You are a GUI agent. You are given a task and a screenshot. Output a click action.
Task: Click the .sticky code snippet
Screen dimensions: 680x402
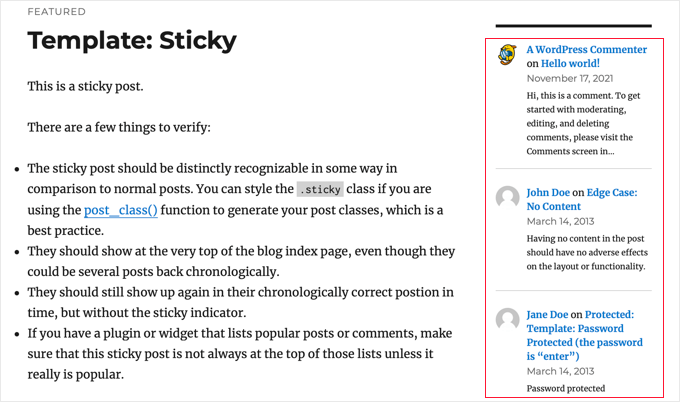[320, 189]
